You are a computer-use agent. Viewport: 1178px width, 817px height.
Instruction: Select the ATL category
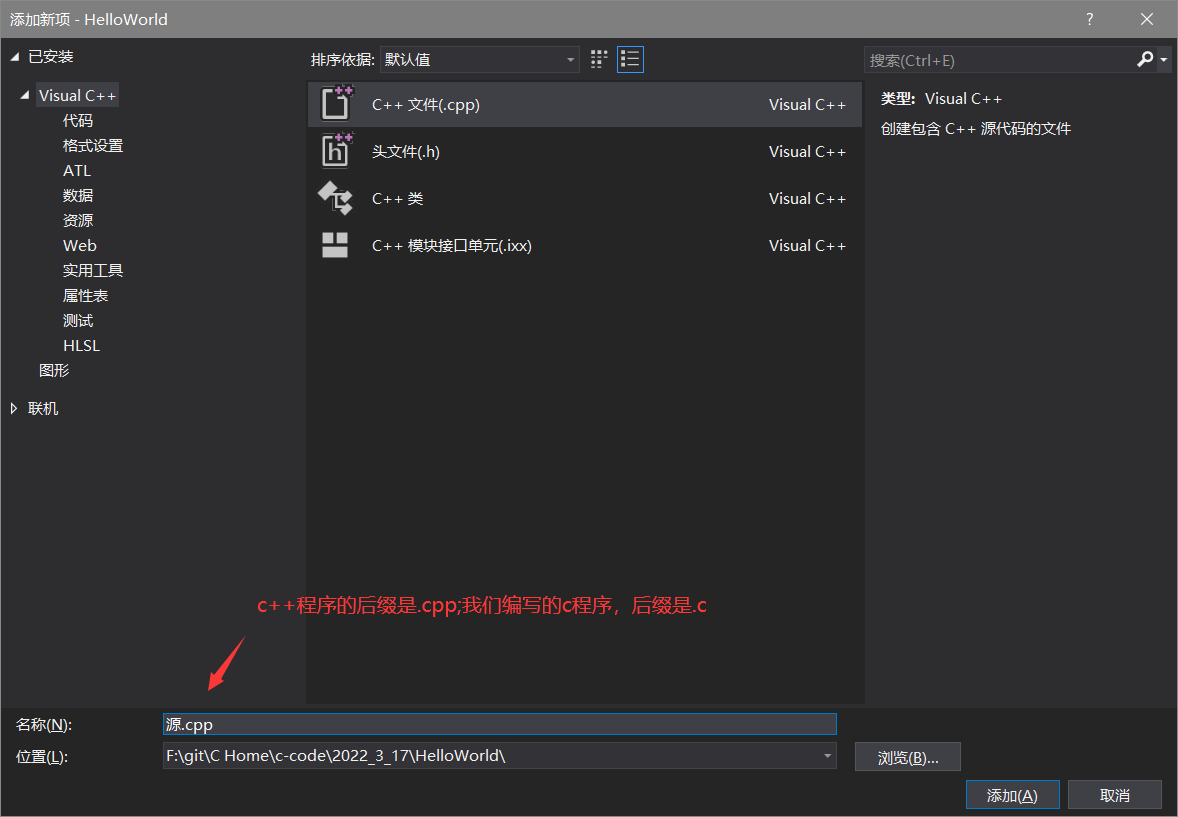coord(77,171)
